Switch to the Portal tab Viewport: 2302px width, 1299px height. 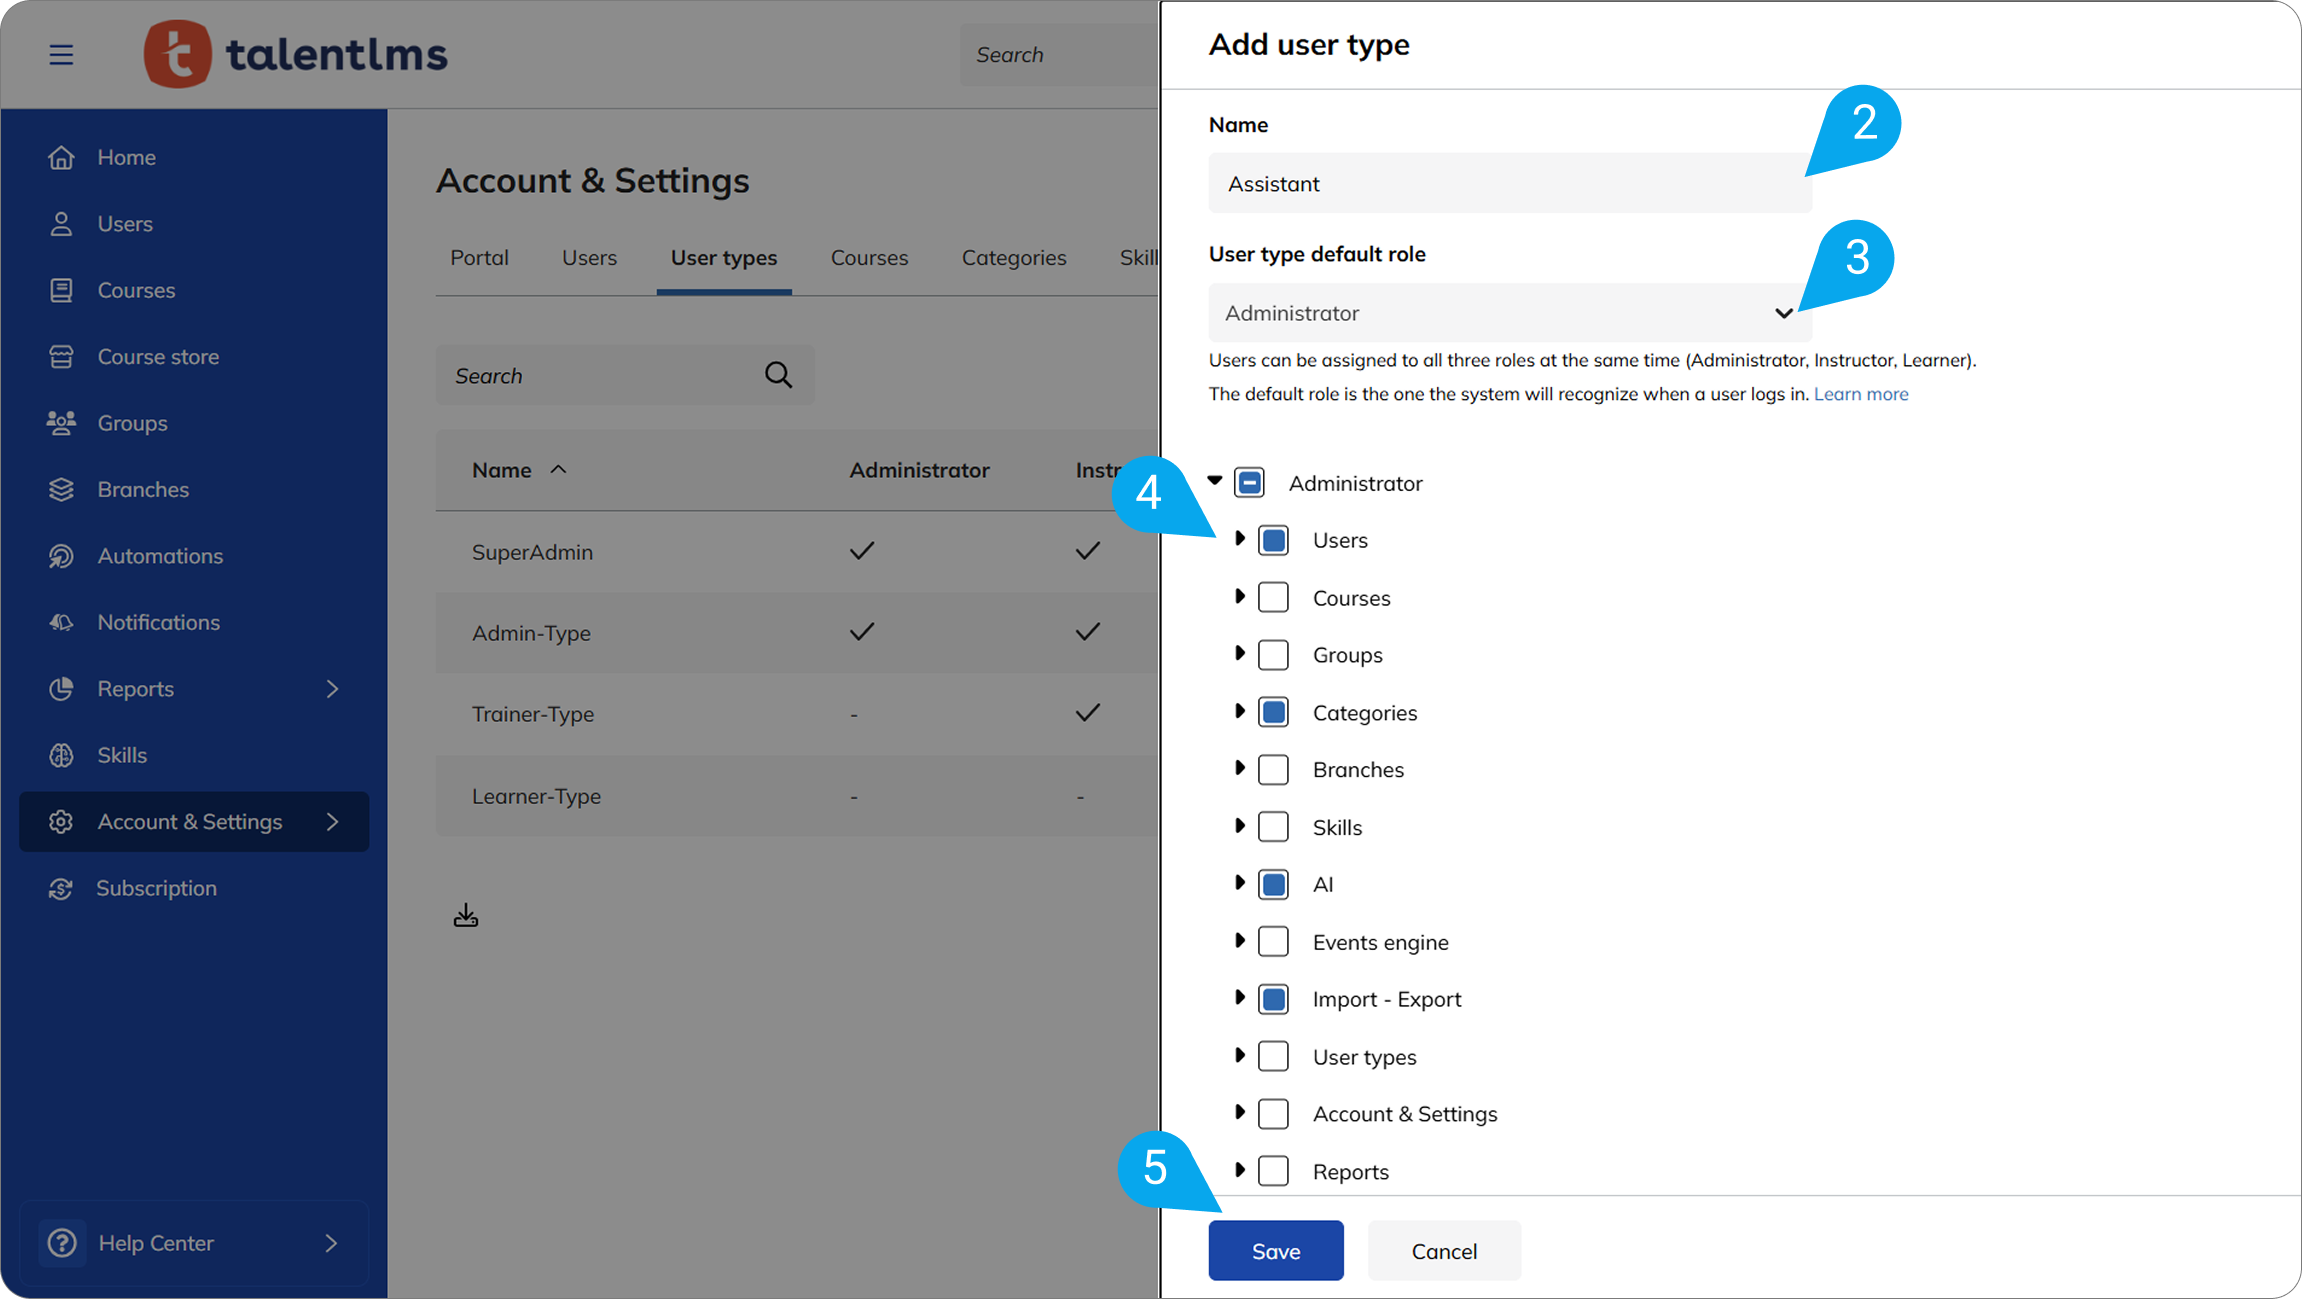tap(479, 258)
